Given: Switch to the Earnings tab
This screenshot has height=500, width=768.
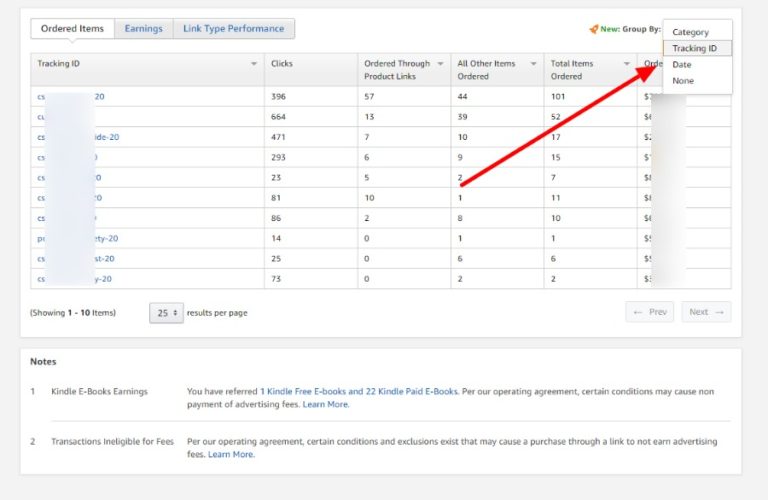Looking at the screenshot, I should tap(144, 28).
